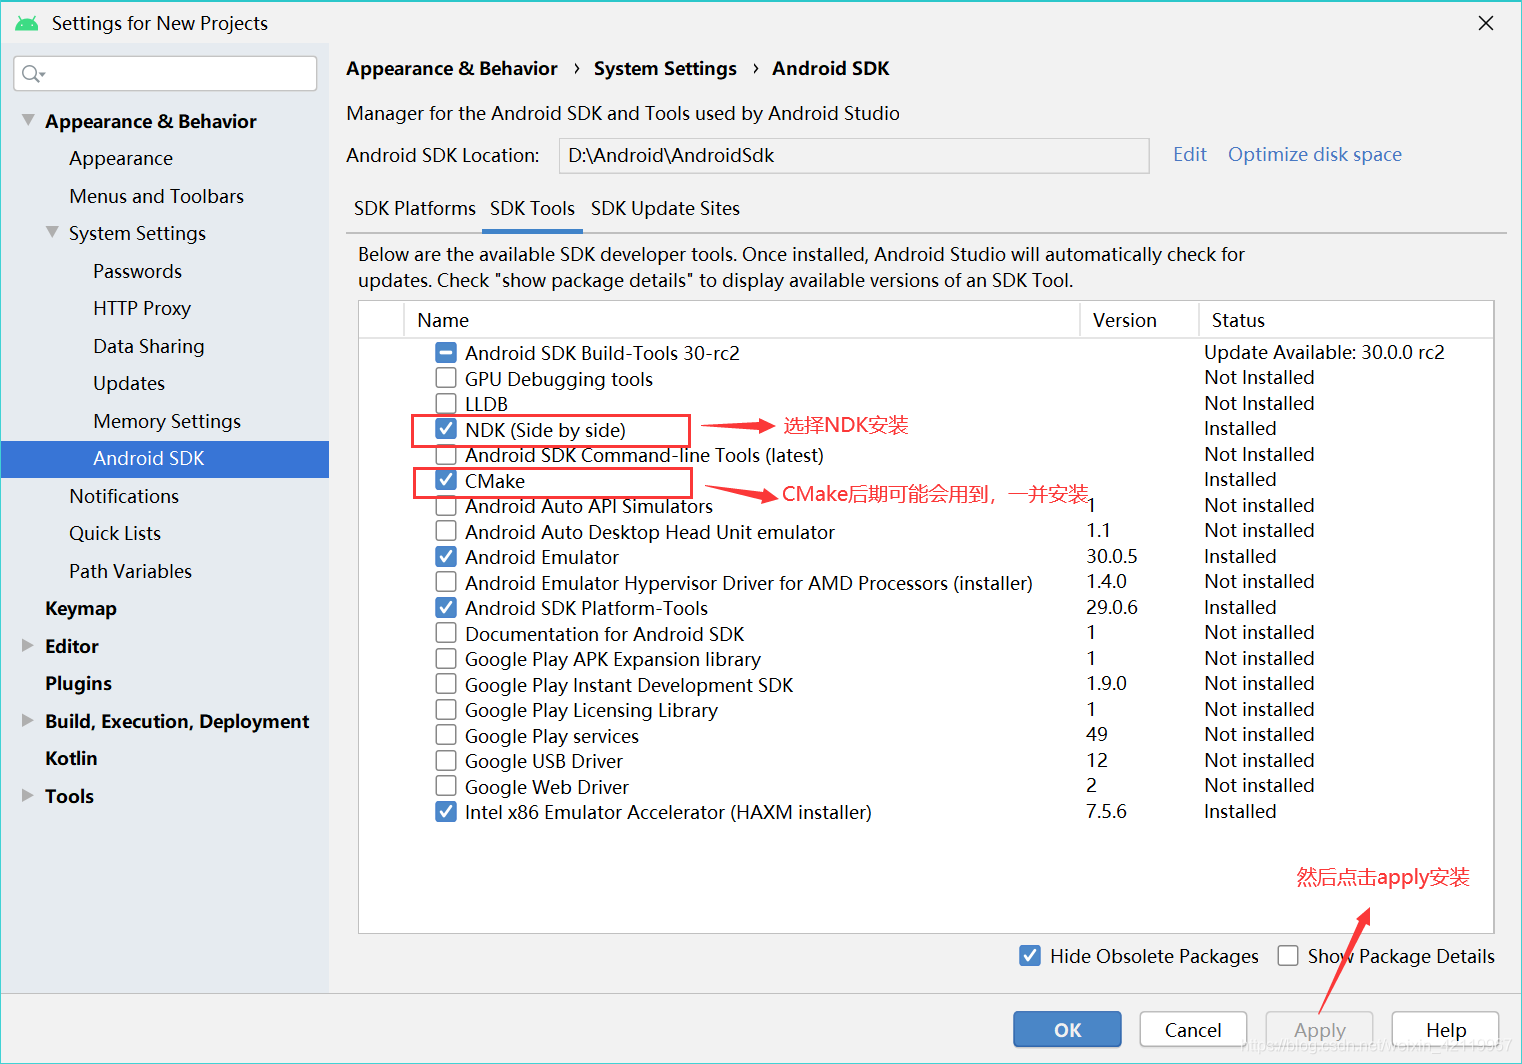The width and height of the screenshot is (1522, 1064).
Task: Select Google Web Driver row name
Action: (x=547, y=787)
